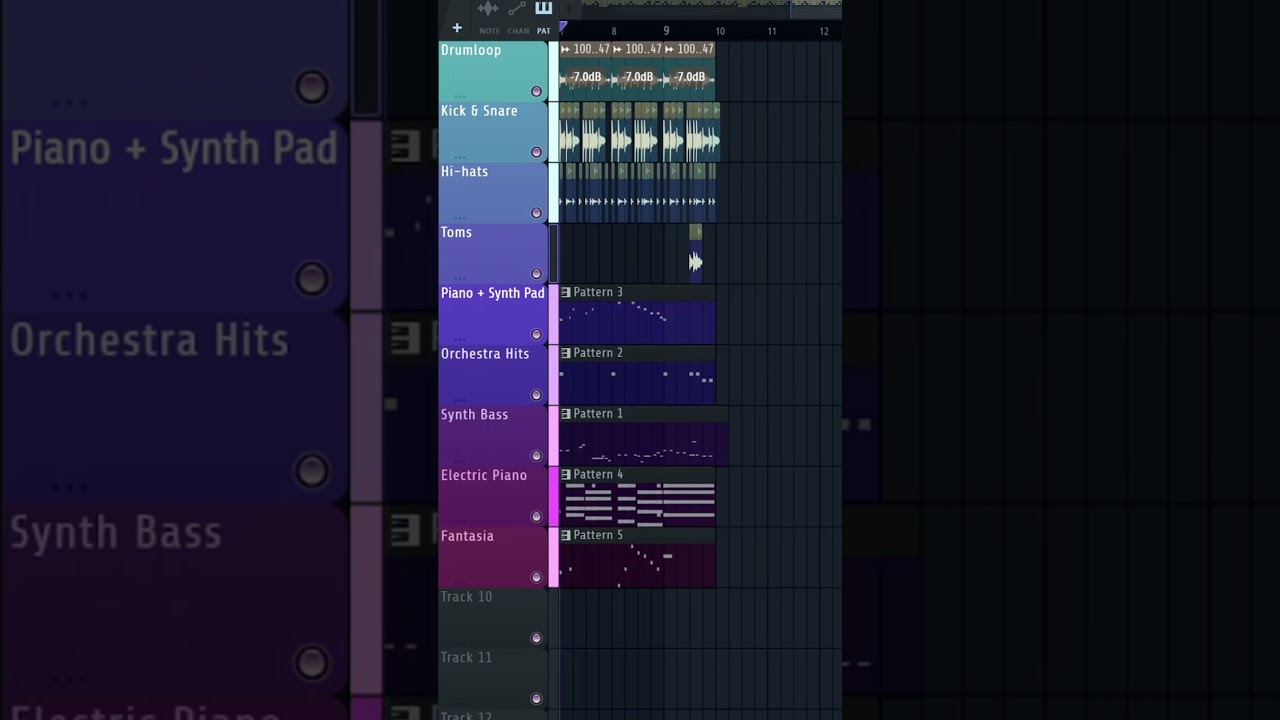This screenshot has width=1280, height=720.
Task: Mute the Drumloop track
Action: point(536,91)
